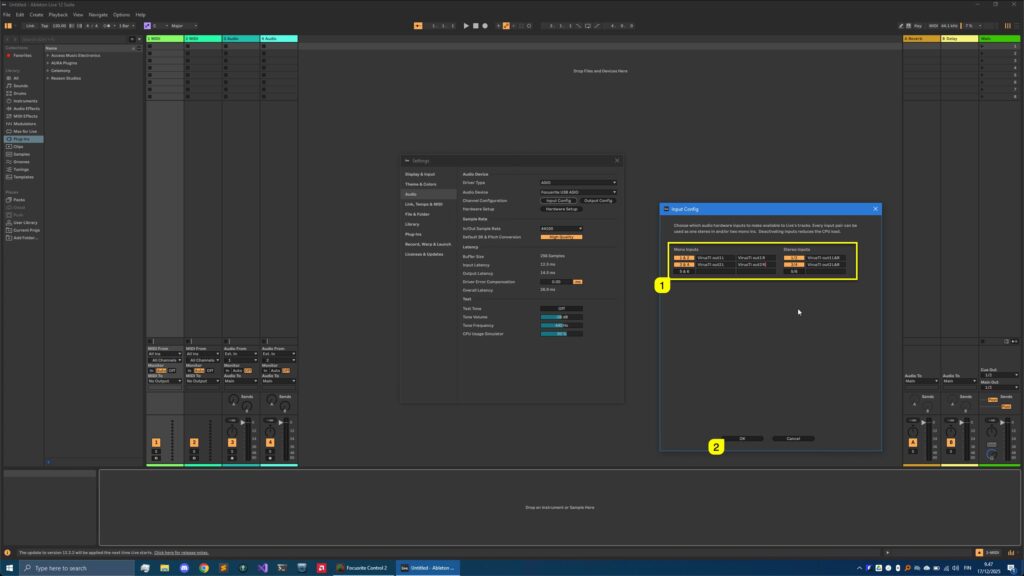Toggle stereo input 1/2 in Input Config
Image resolution: width=1024 pixels, height=576 pixels.
(794, 257)
